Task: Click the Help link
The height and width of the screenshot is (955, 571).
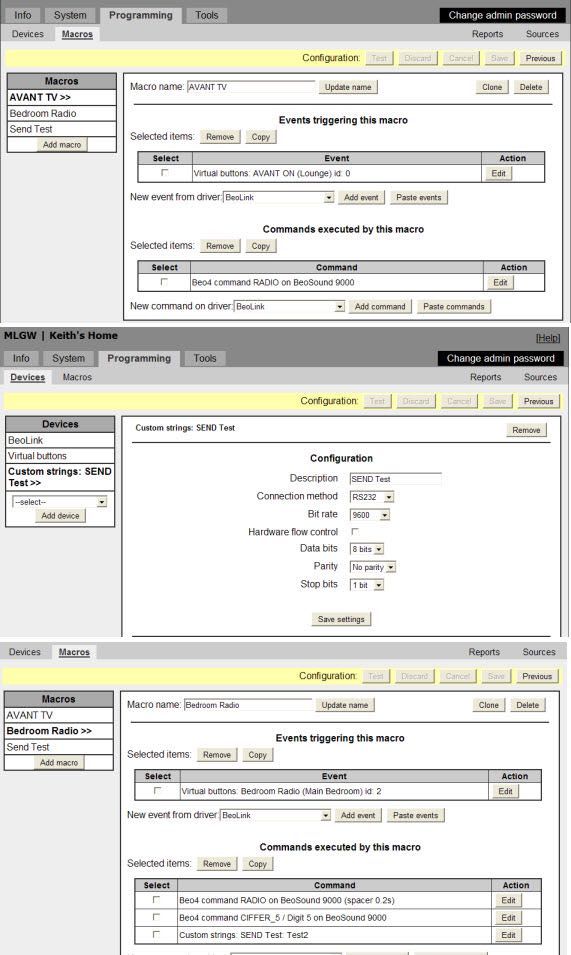Action: (x=548, y=338)
